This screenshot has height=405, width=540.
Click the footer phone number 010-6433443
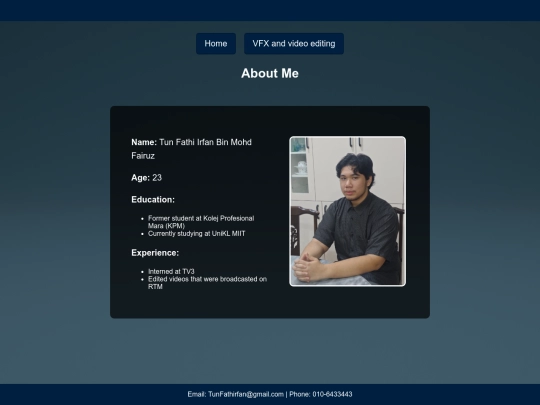coord(332,394)
